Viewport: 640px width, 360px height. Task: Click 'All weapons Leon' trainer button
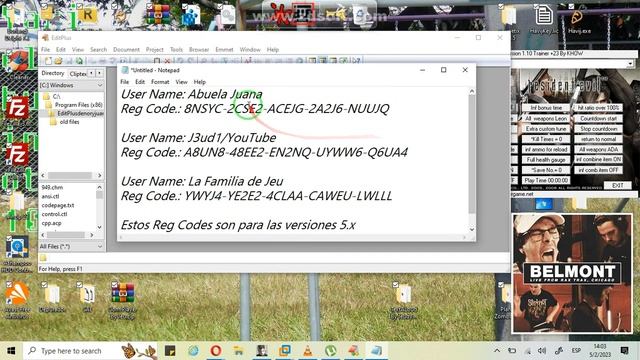pyautogui.click(x=546, y=118)
